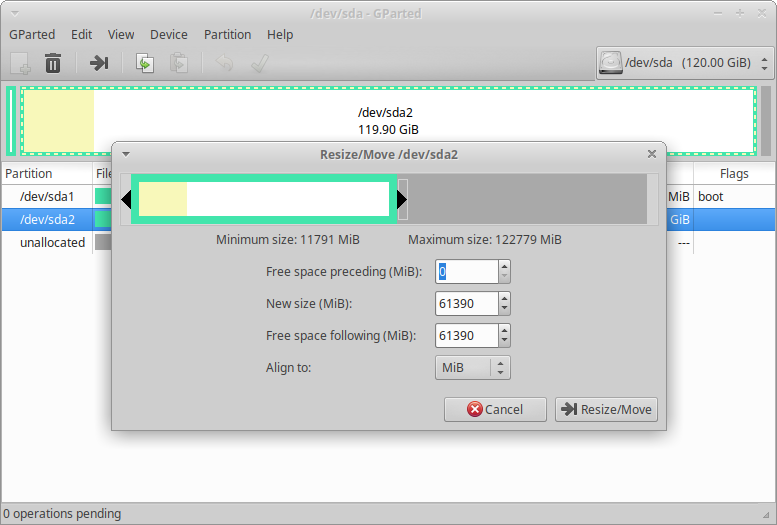Image resolution: width=777 pixels, height=525 pixels.
Task: Decrease New size value
Action: click(504, 309)
